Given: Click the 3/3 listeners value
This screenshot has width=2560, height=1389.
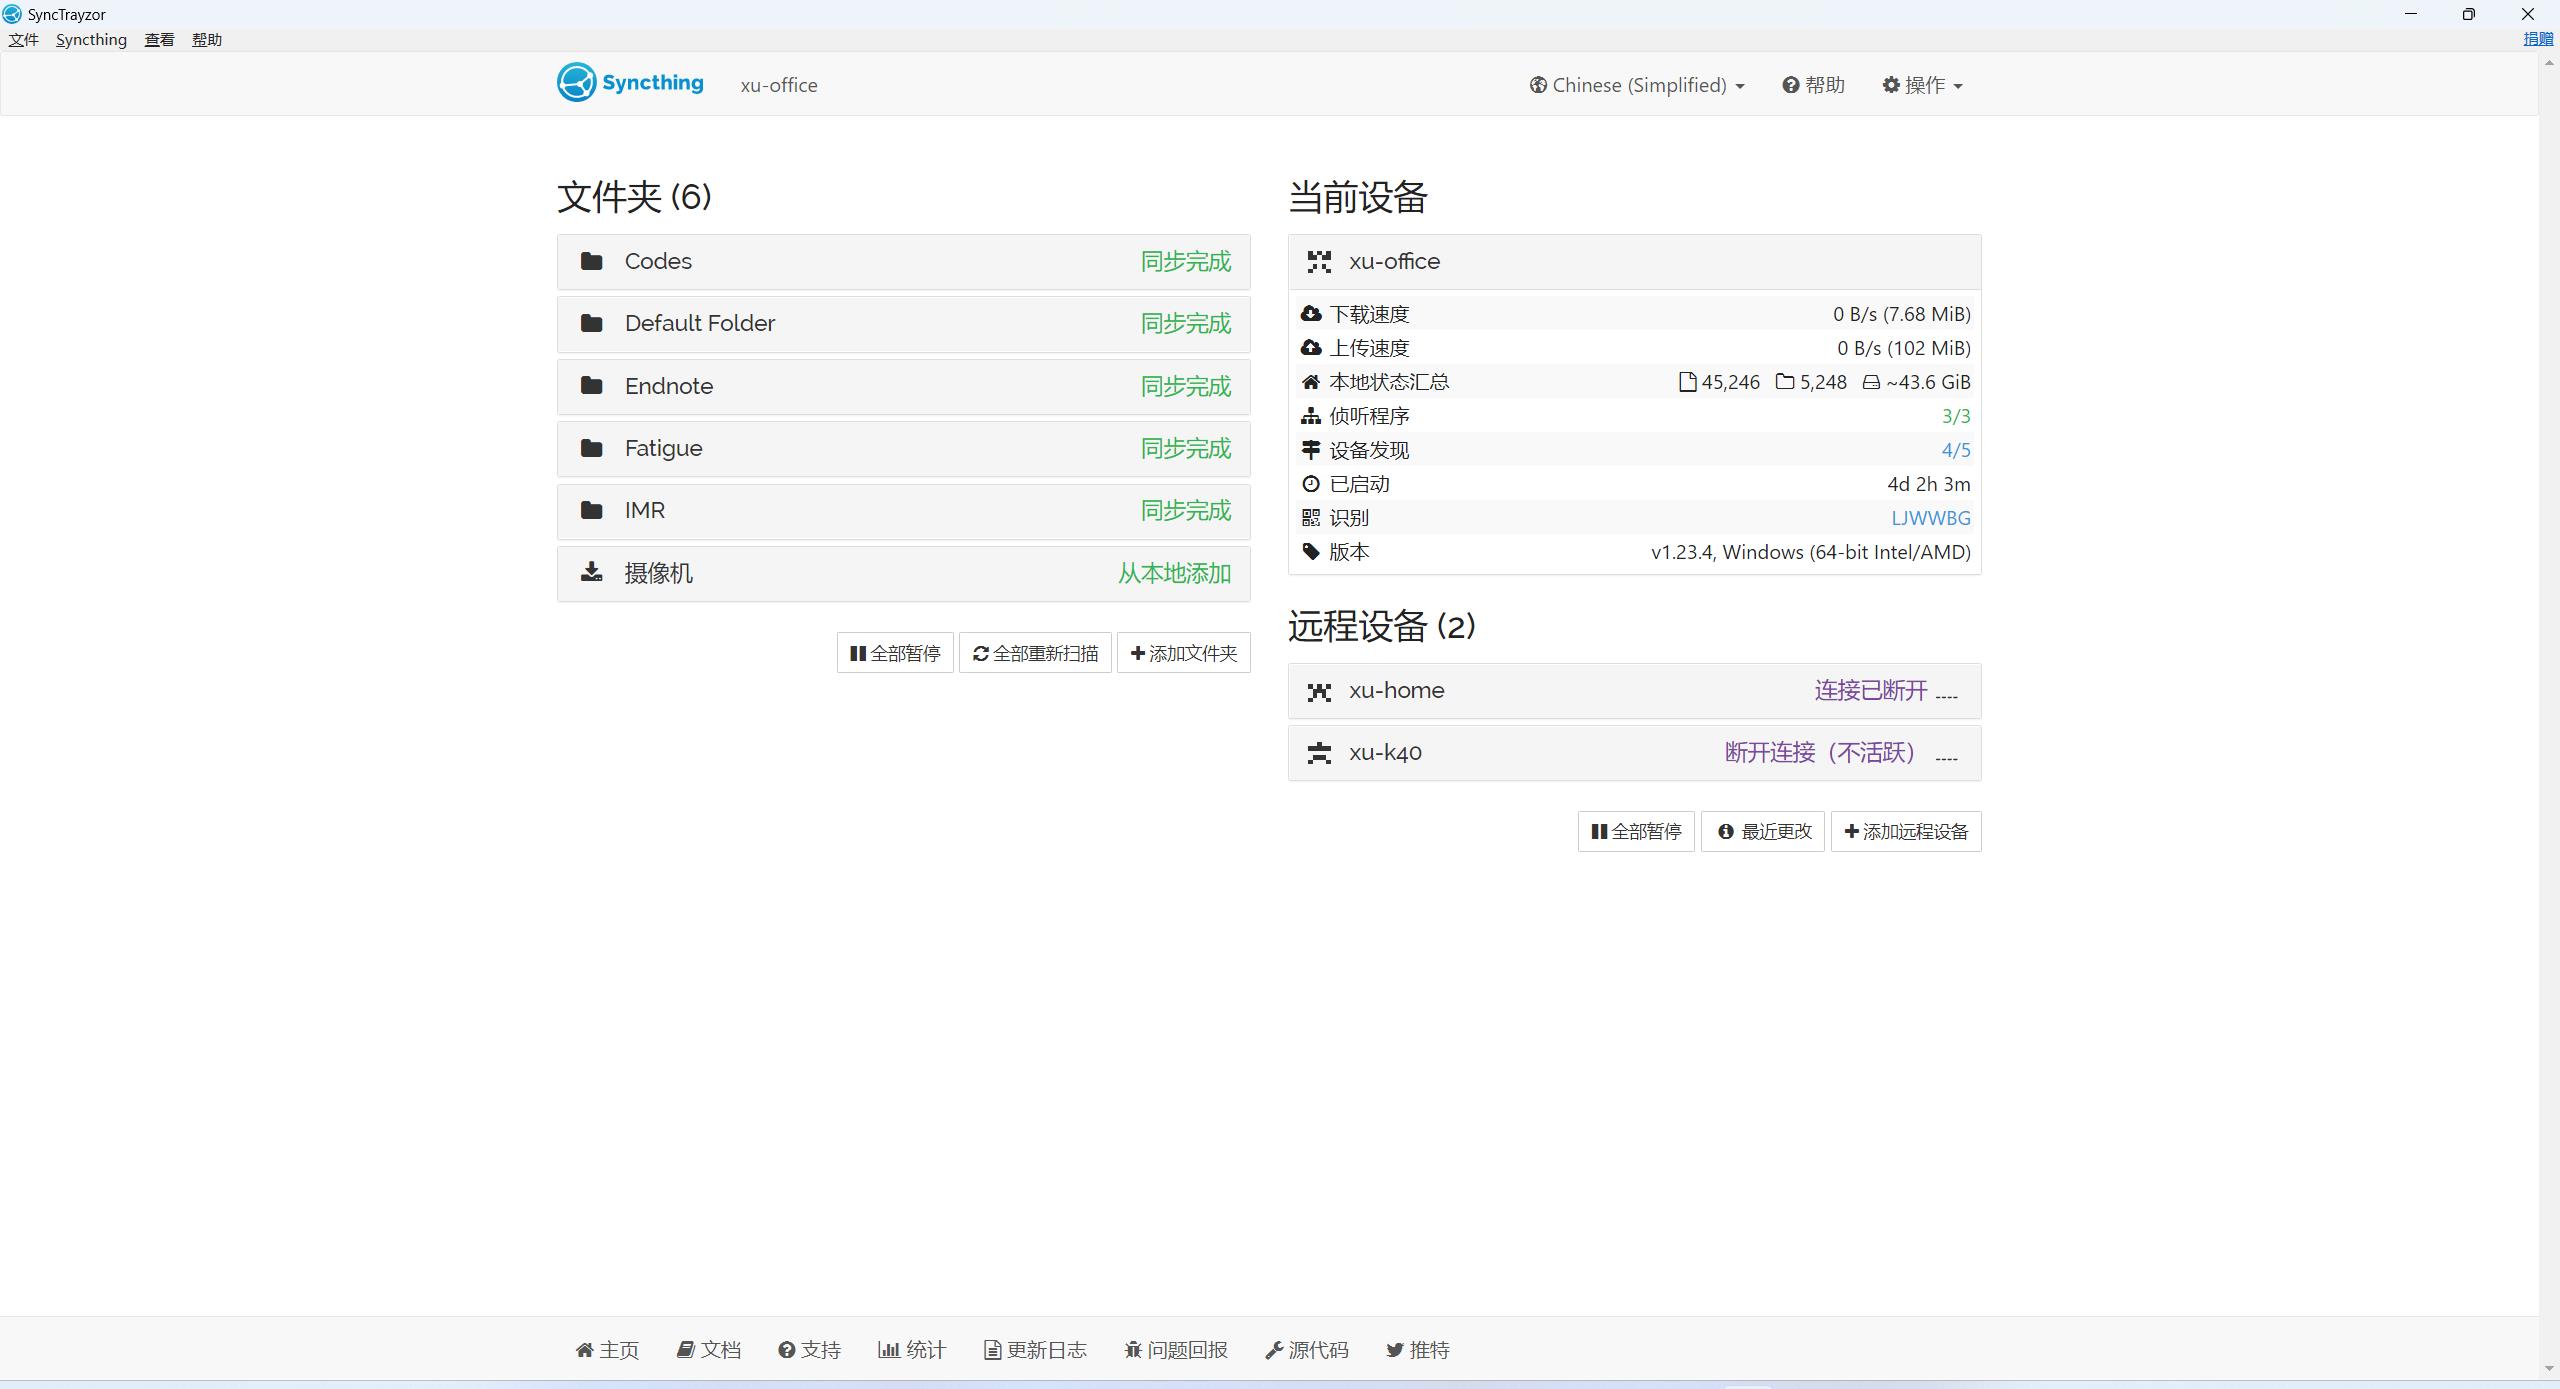Looking at the screenshot, I should 1956,416.
